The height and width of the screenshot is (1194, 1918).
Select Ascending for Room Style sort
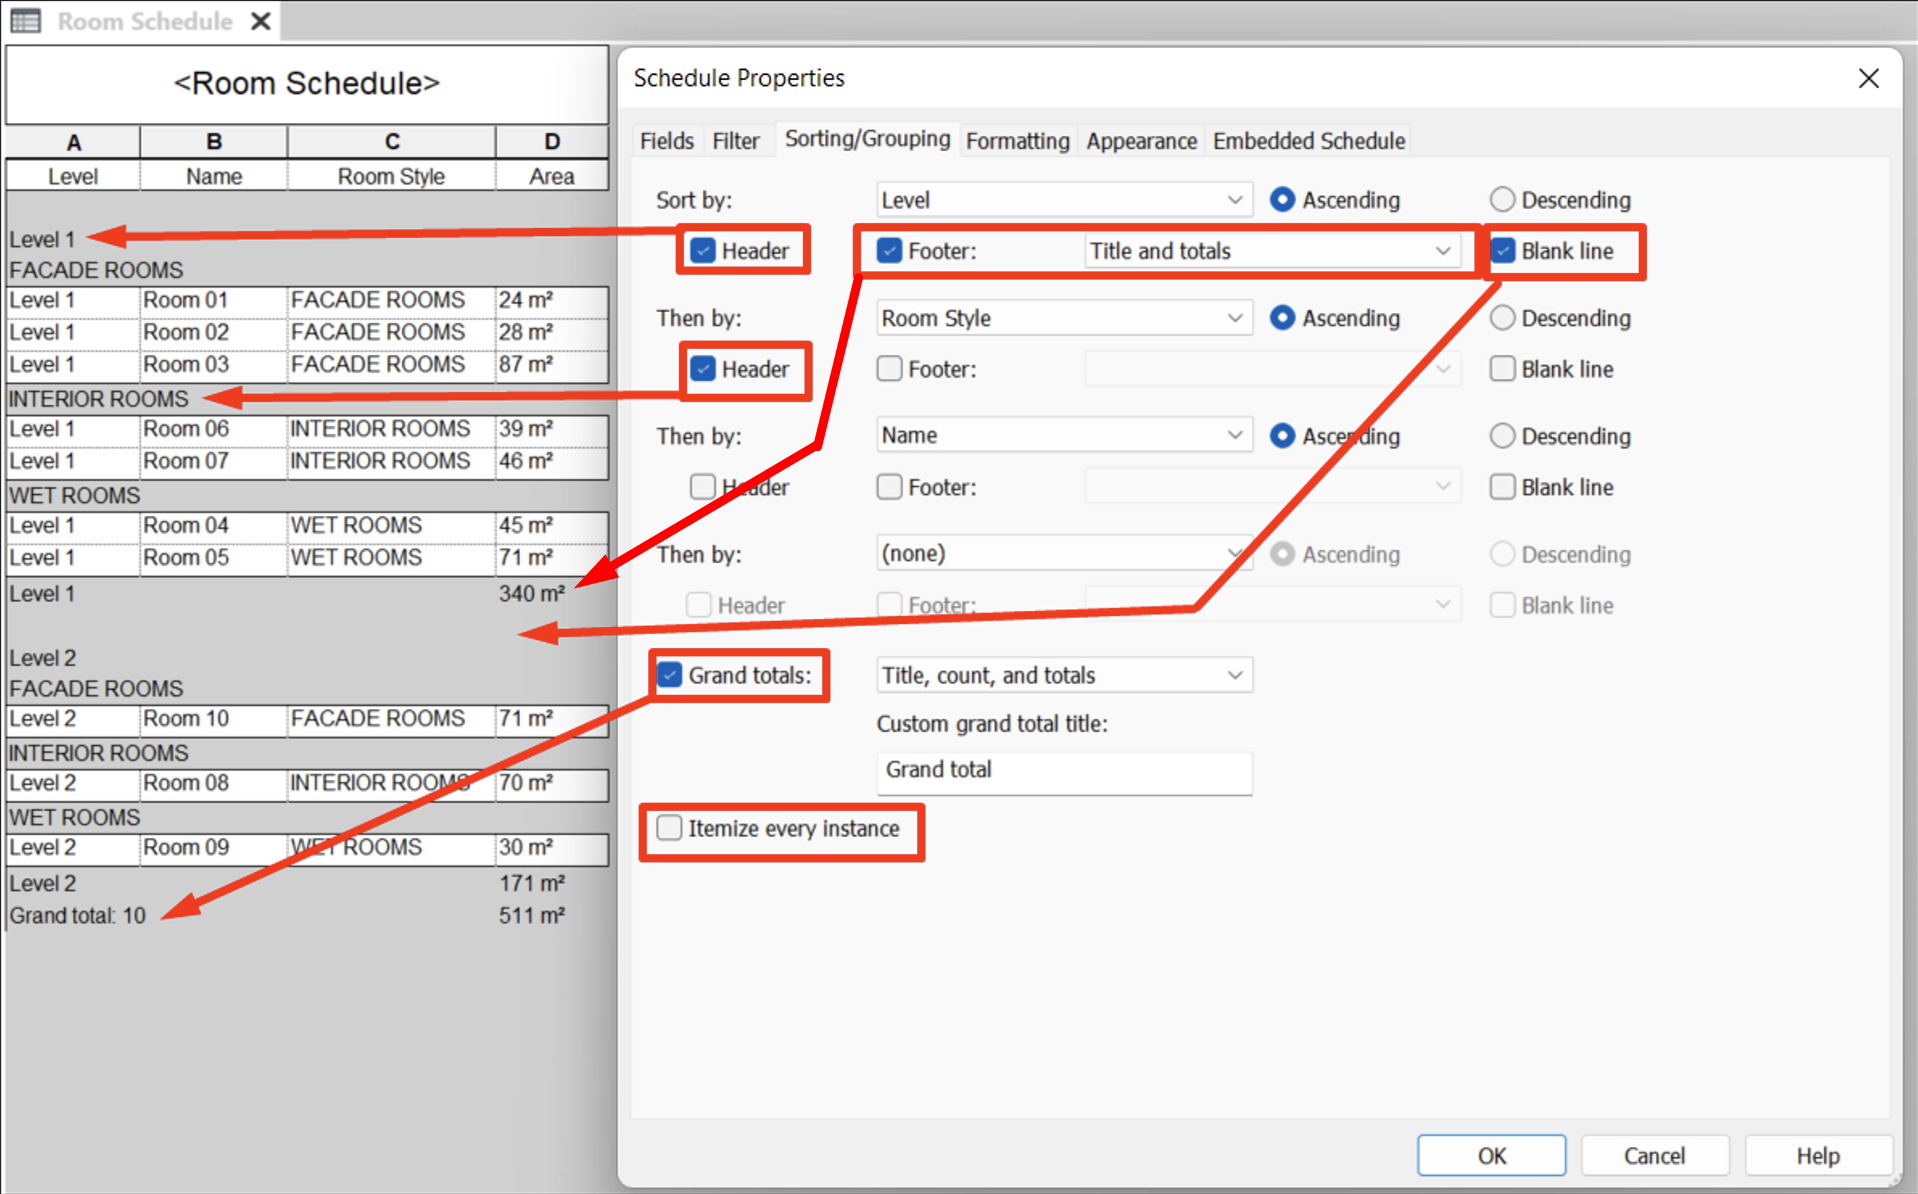(x=1282, y=318)
